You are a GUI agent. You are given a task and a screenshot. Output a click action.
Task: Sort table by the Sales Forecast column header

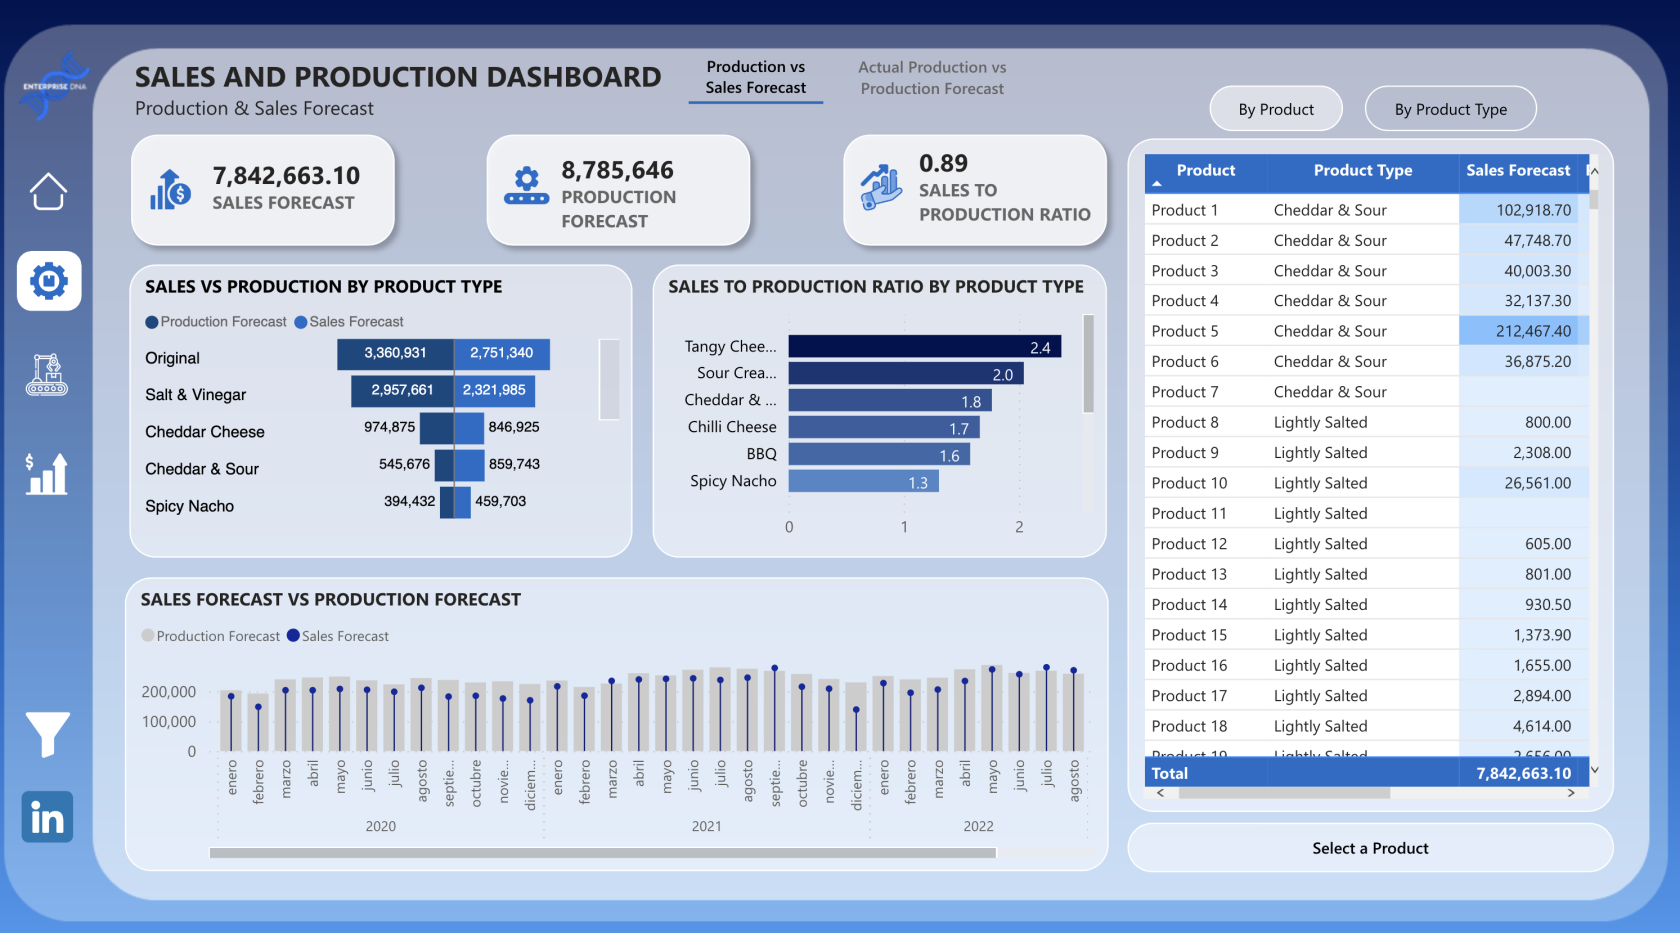tap(1517, 171)
